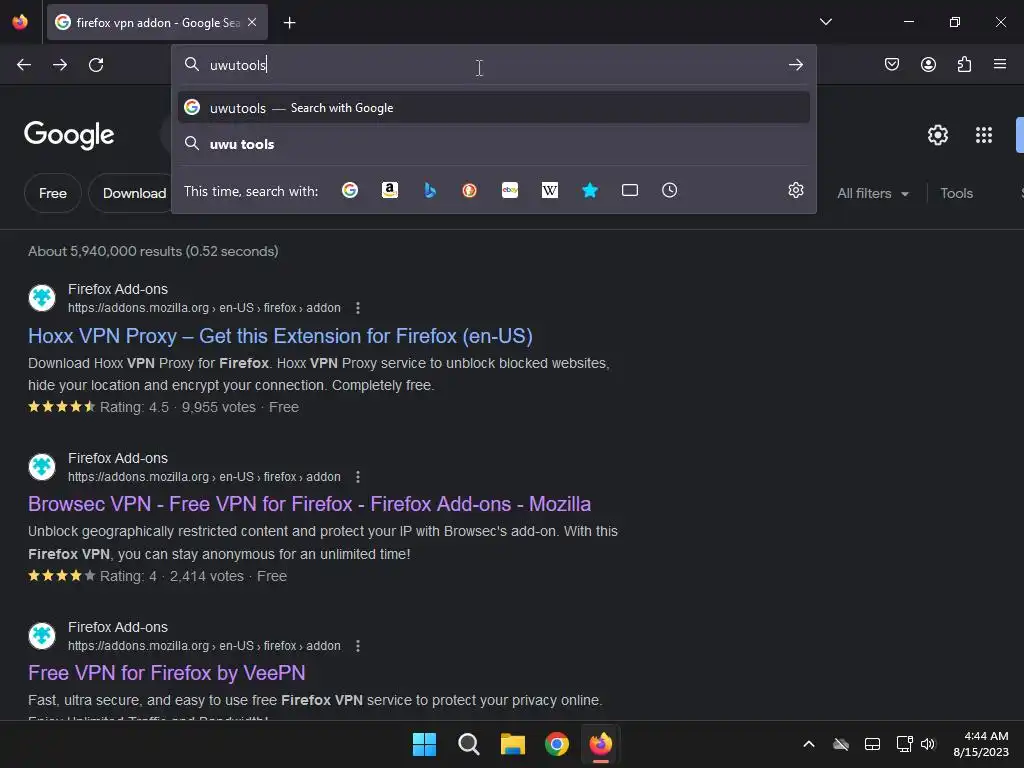Open the Tools search option

pos(956,193)
